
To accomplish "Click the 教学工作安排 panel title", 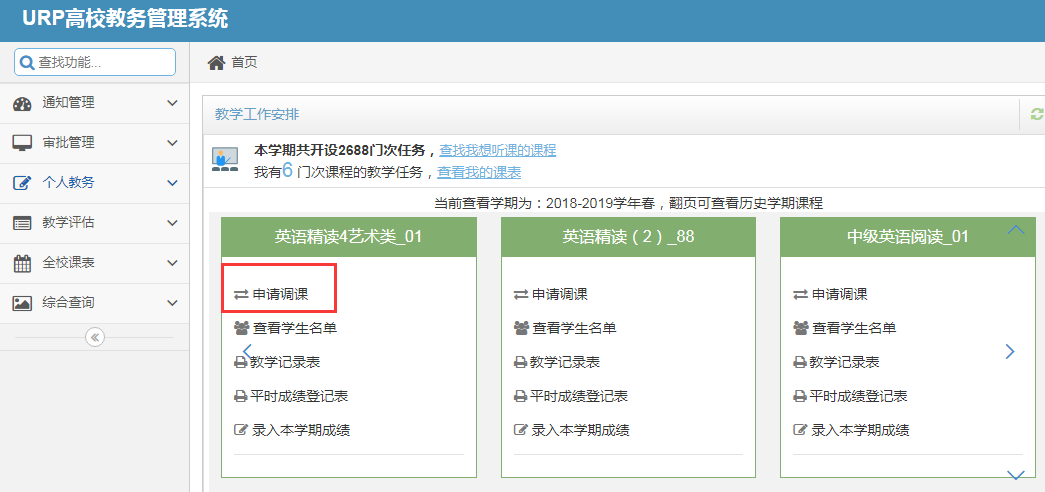I will [x=257, y=114].
